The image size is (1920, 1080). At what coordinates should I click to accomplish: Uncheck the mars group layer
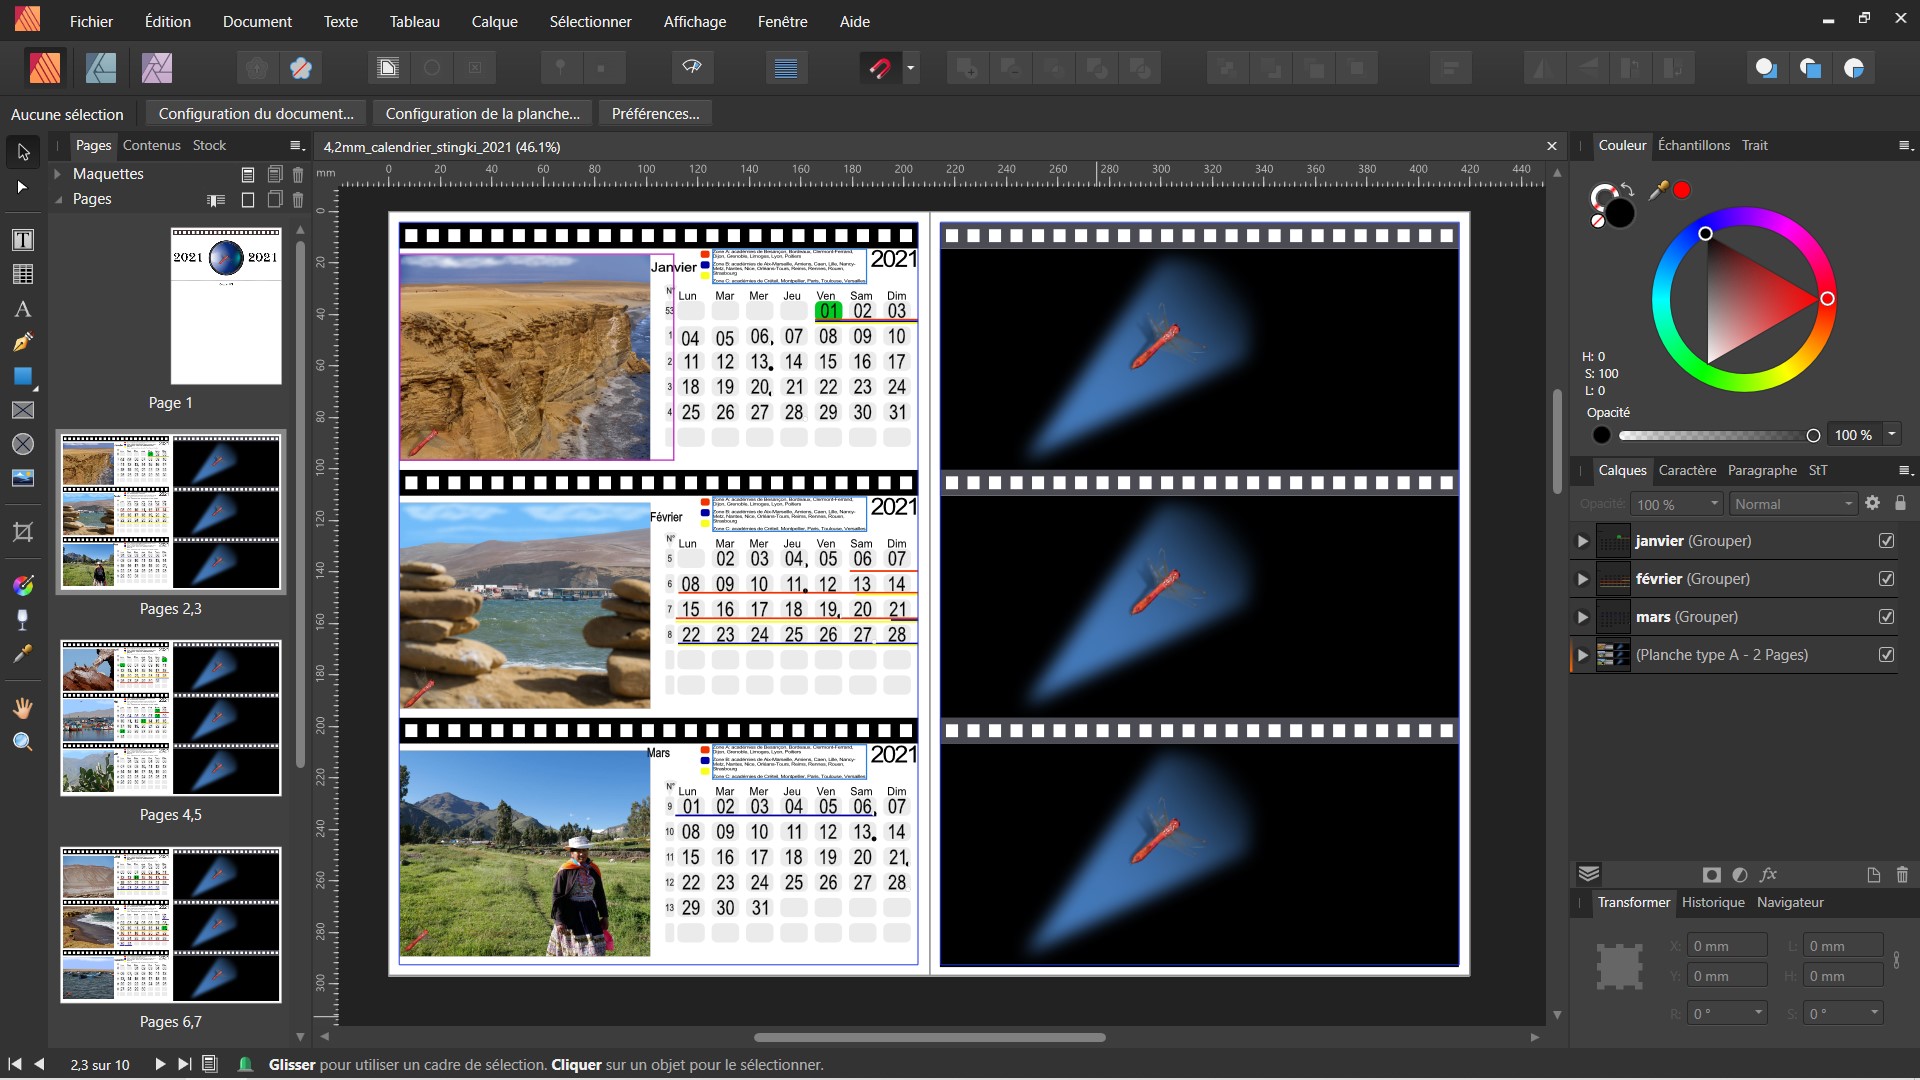(x=1886, y=617)
